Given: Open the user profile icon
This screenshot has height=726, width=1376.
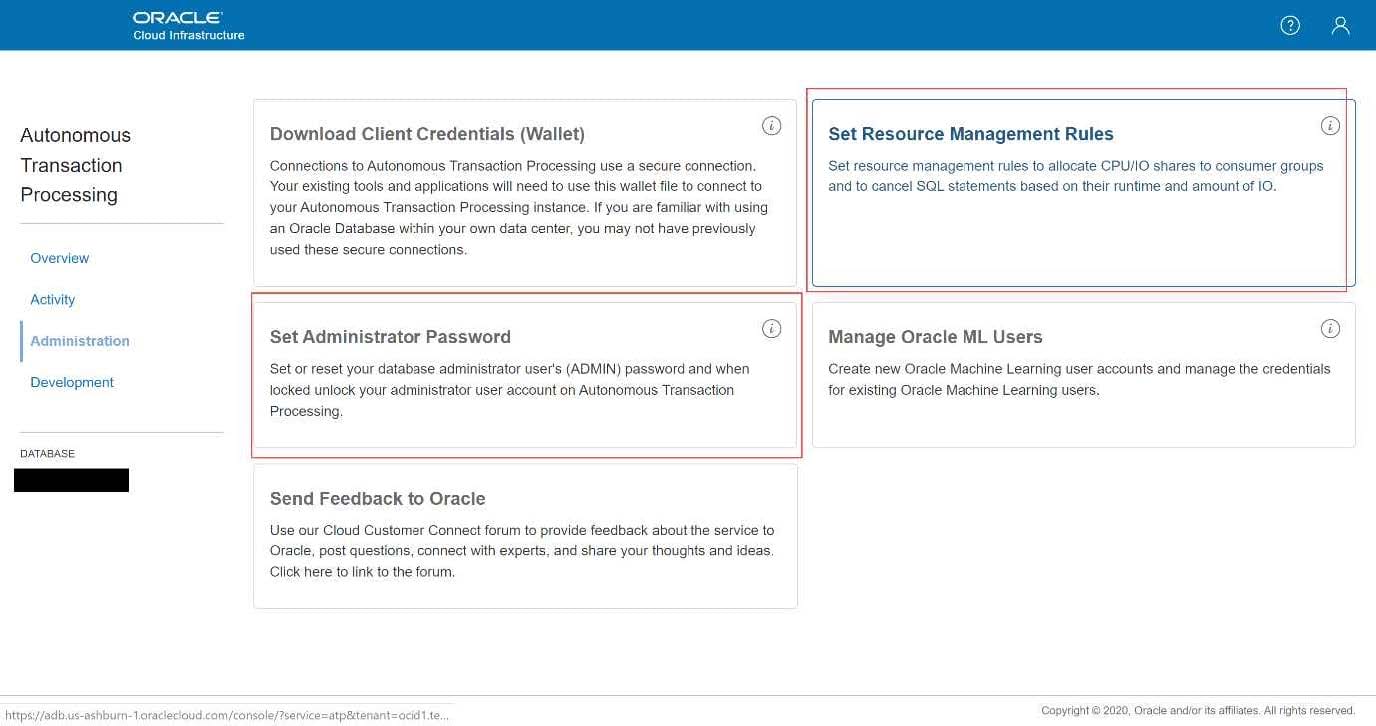Looking at the screenshot, I should point(1340,26).
